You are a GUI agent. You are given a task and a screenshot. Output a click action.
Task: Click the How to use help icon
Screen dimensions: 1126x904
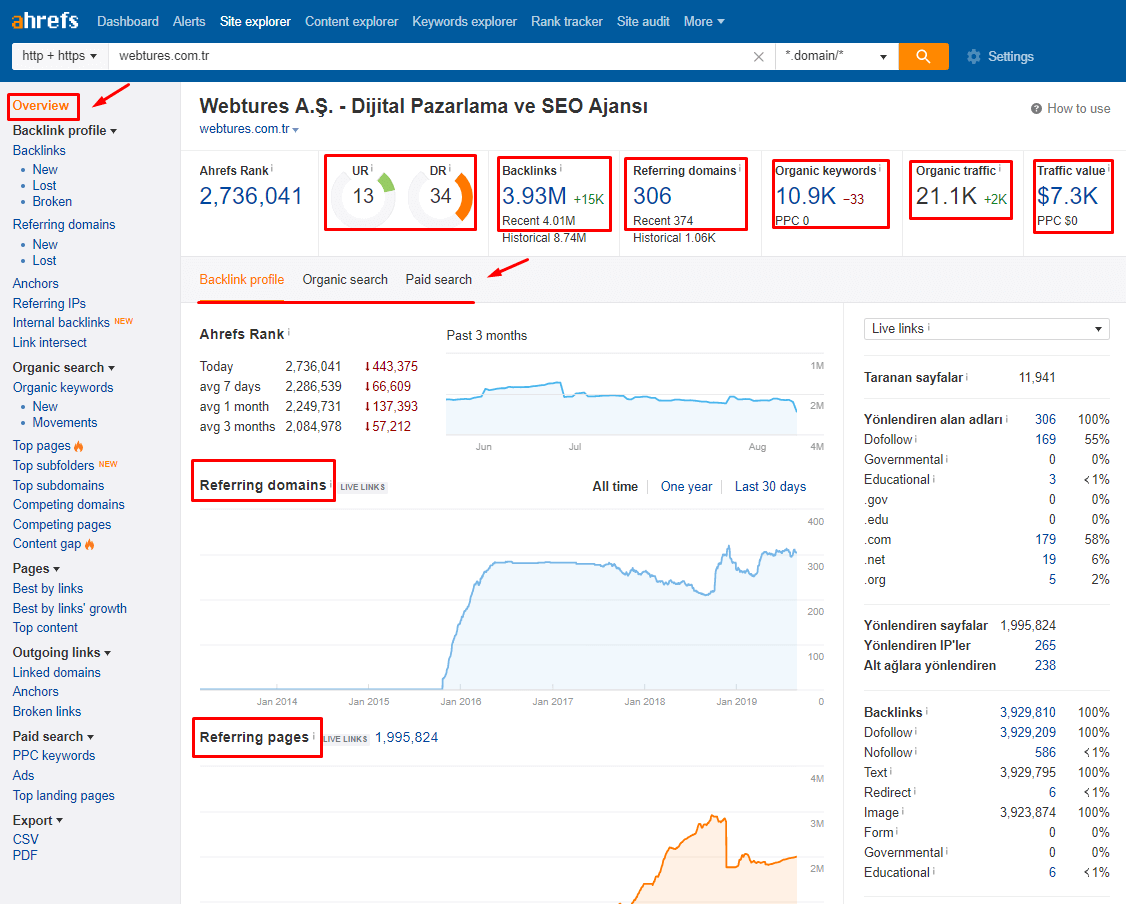(1036, 108)
